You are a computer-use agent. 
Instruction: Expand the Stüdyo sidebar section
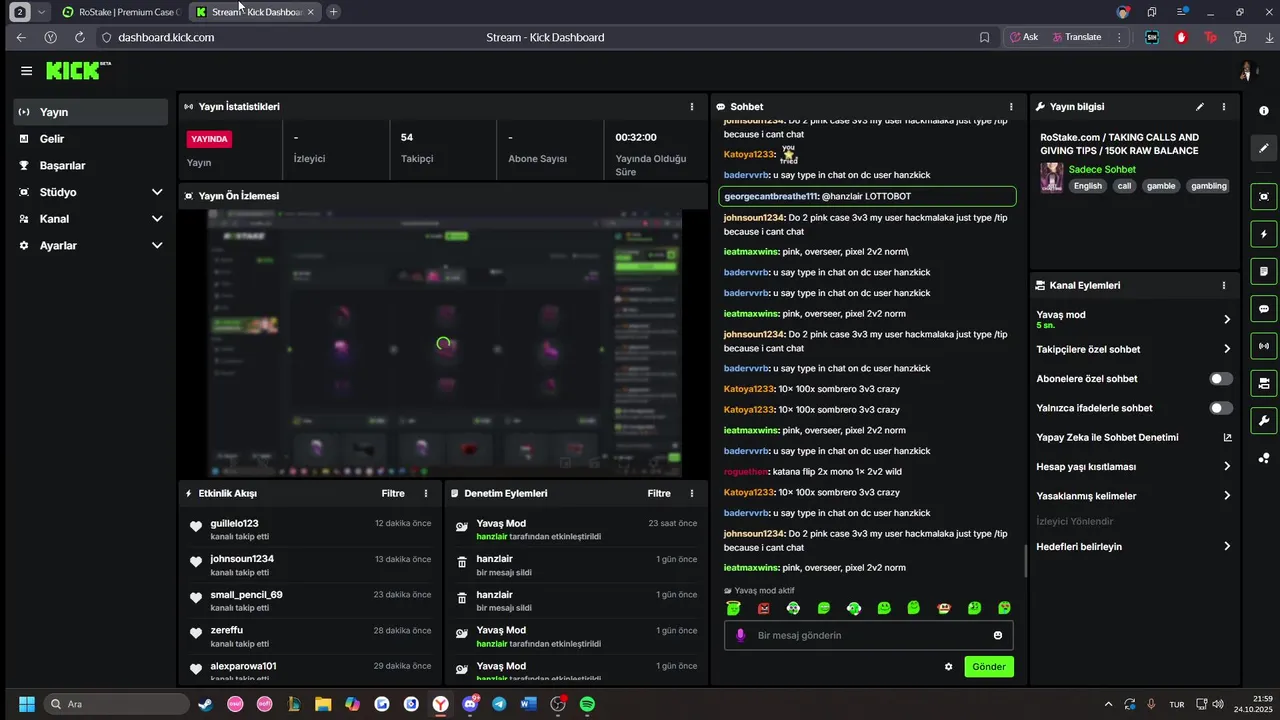[91, 192]
